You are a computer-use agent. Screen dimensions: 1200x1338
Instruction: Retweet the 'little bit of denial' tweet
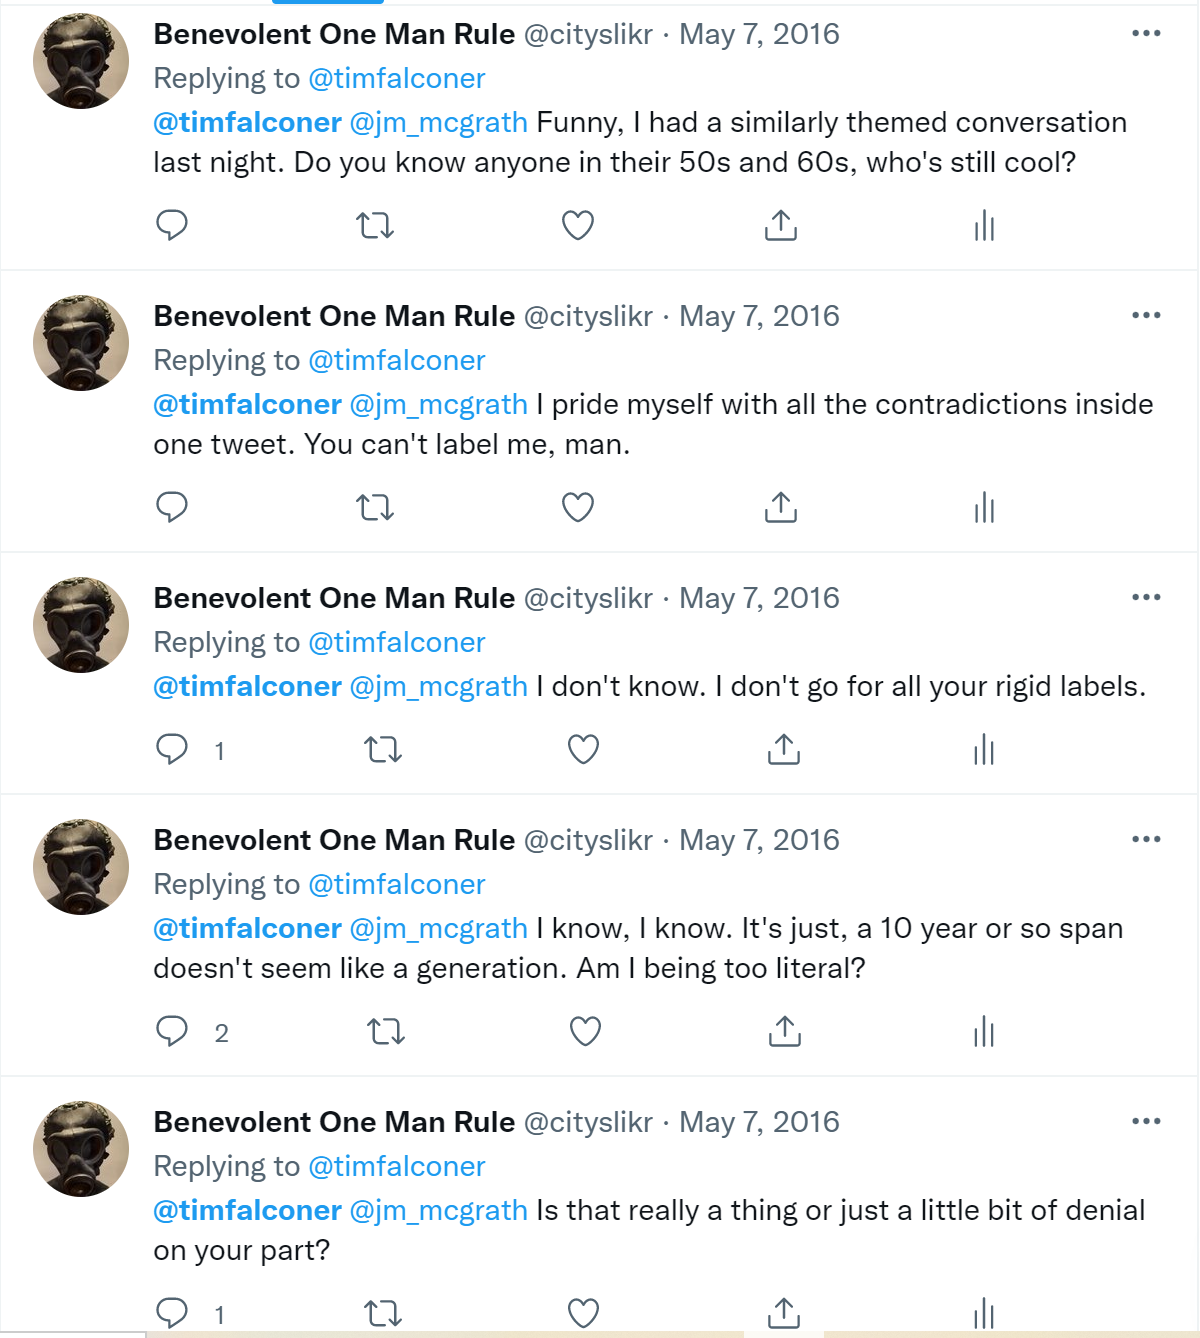383,1313
